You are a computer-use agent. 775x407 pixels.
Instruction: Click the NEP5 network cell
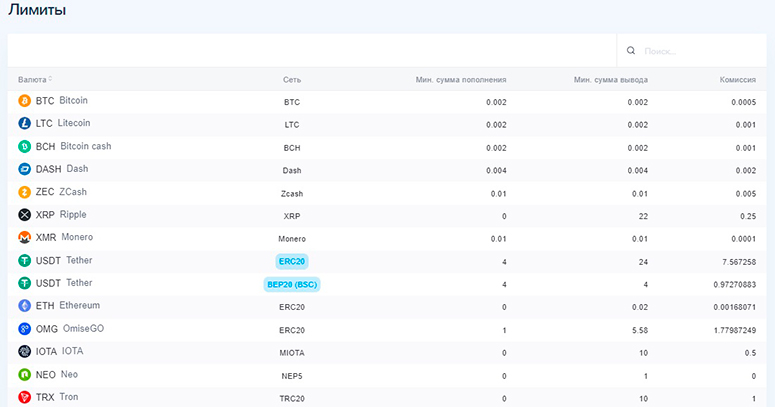(x=292, y=376)
